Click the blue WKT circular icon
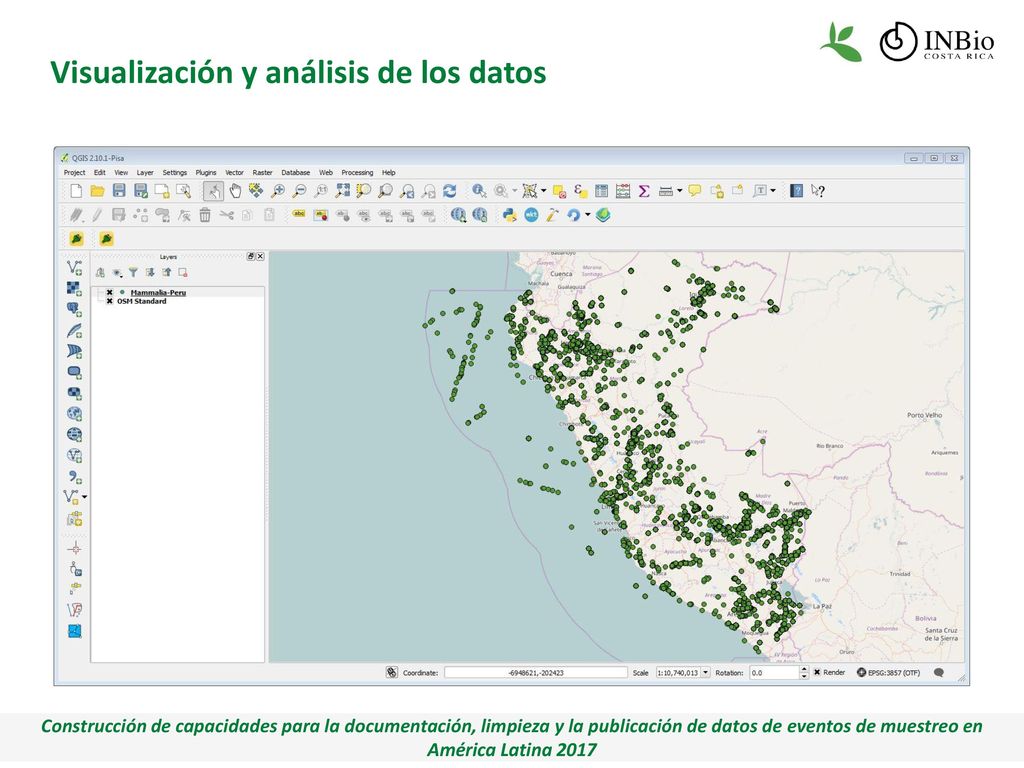The height and width of the screenshot is (768, 1024). (531, 215)
